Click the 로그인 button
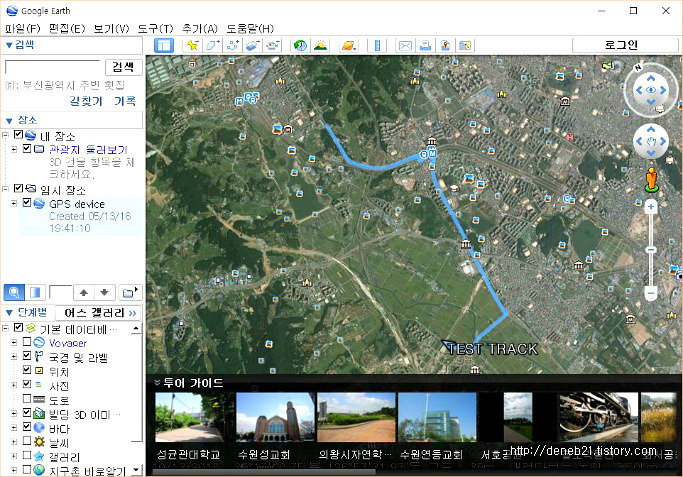The width and height of the screenshot is (683, 477). [625, 45]
